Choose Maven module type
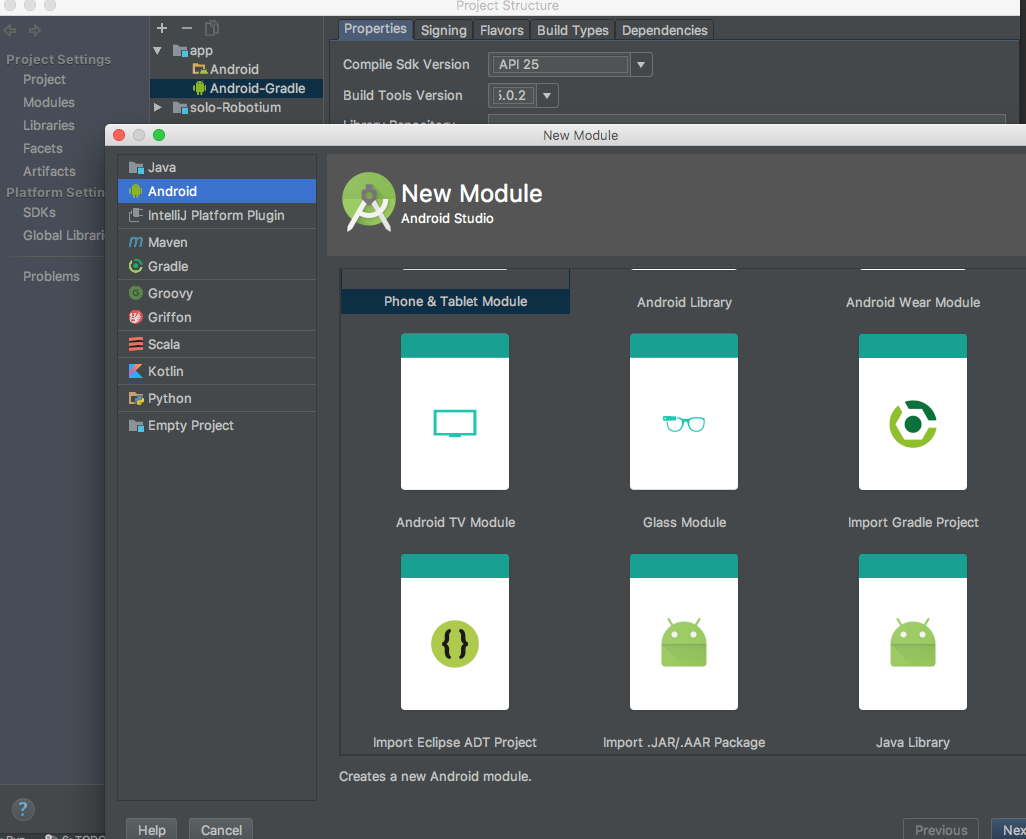 tap(217, 242)
